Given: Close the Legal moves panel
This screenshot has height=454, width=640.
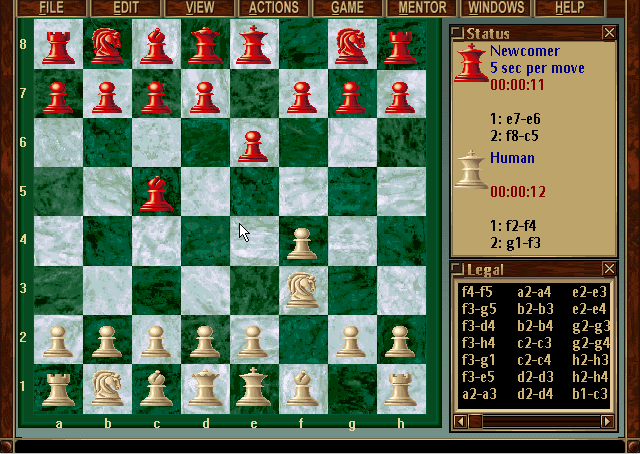Looking at the screenshot, I should (x=608, y=269).
